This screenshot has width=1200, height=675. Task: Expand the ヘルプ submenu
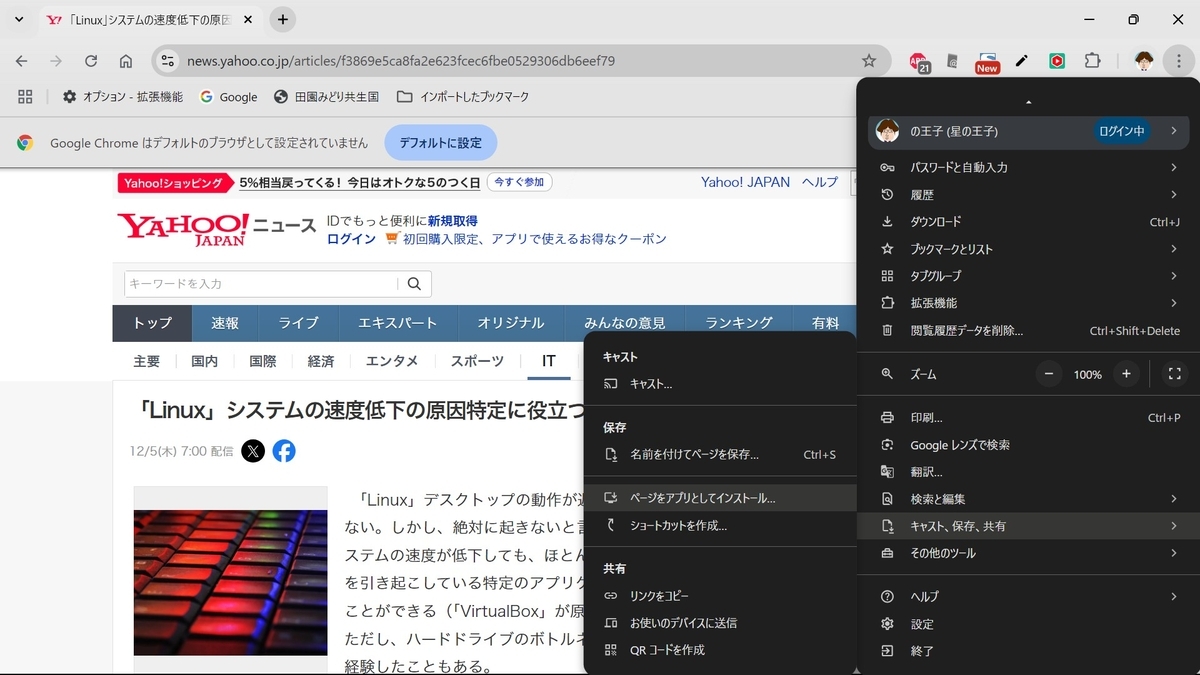1028,597
